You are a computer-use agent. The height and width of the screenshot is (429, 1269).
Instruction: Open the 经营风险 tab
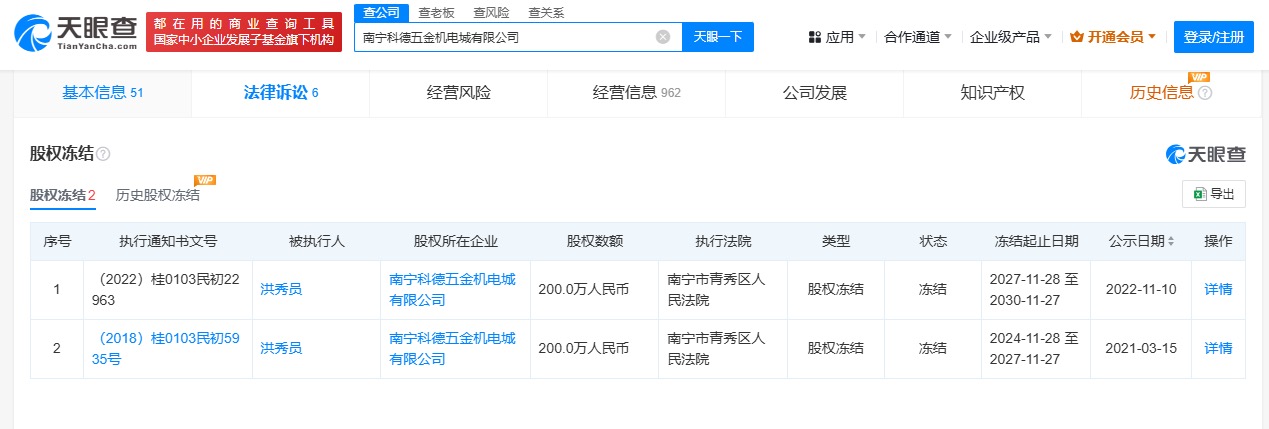[459, 93]
